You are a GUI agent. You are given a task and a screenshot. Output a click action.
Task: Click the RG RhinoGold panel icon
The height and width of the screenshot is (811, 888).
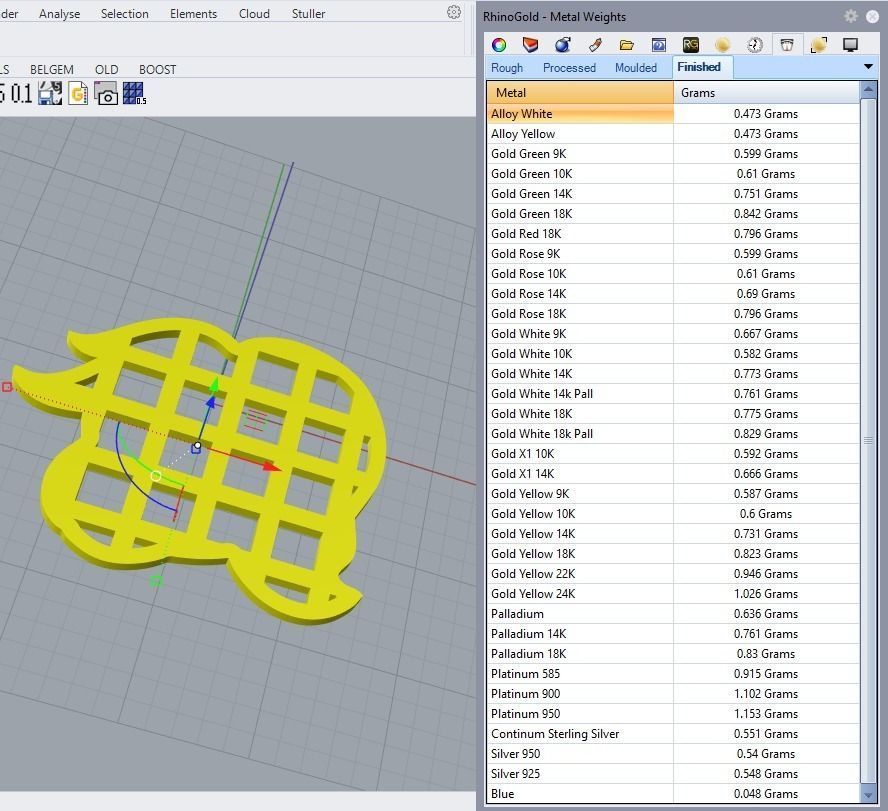(x=691, y=45)
